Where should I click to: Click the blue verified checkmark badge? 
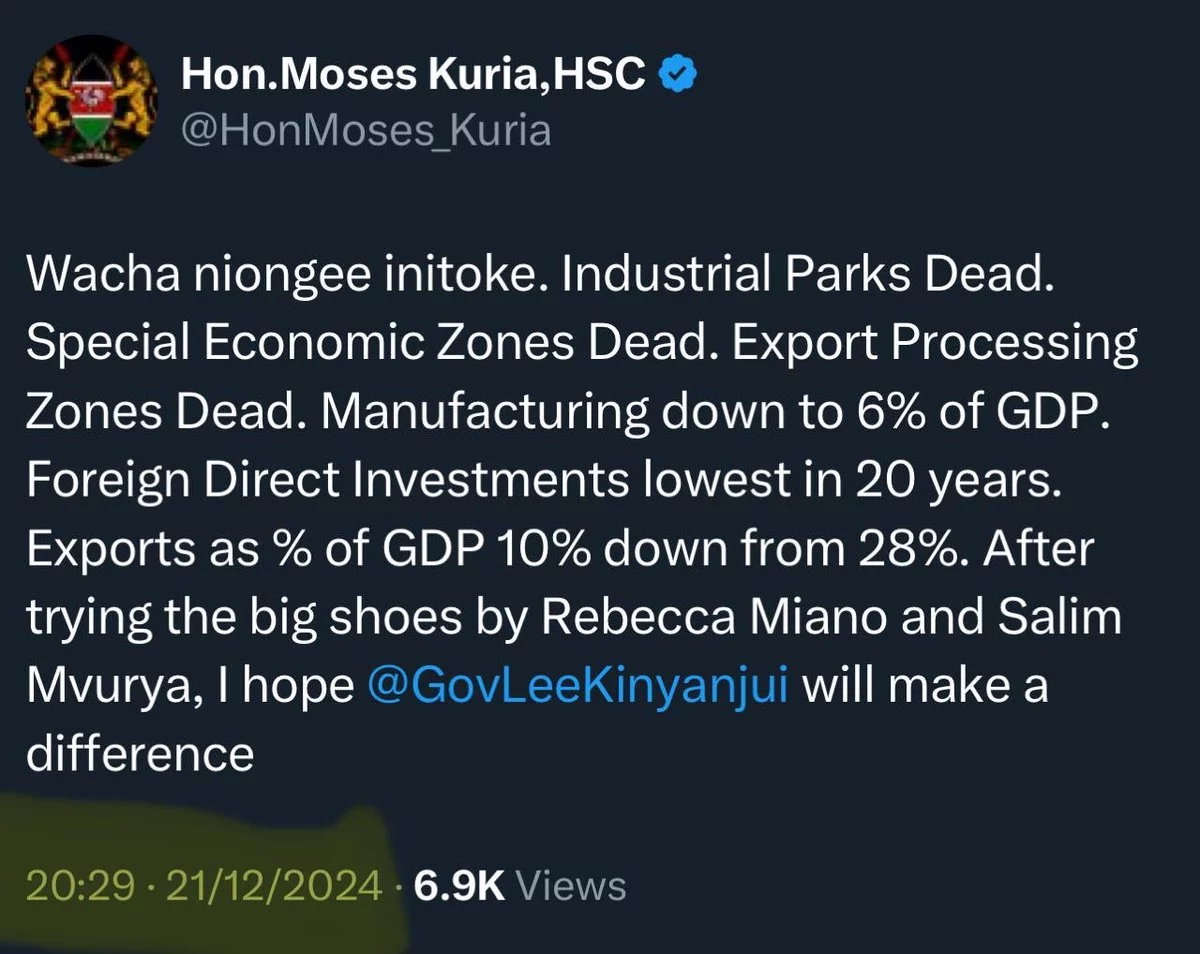679,77
